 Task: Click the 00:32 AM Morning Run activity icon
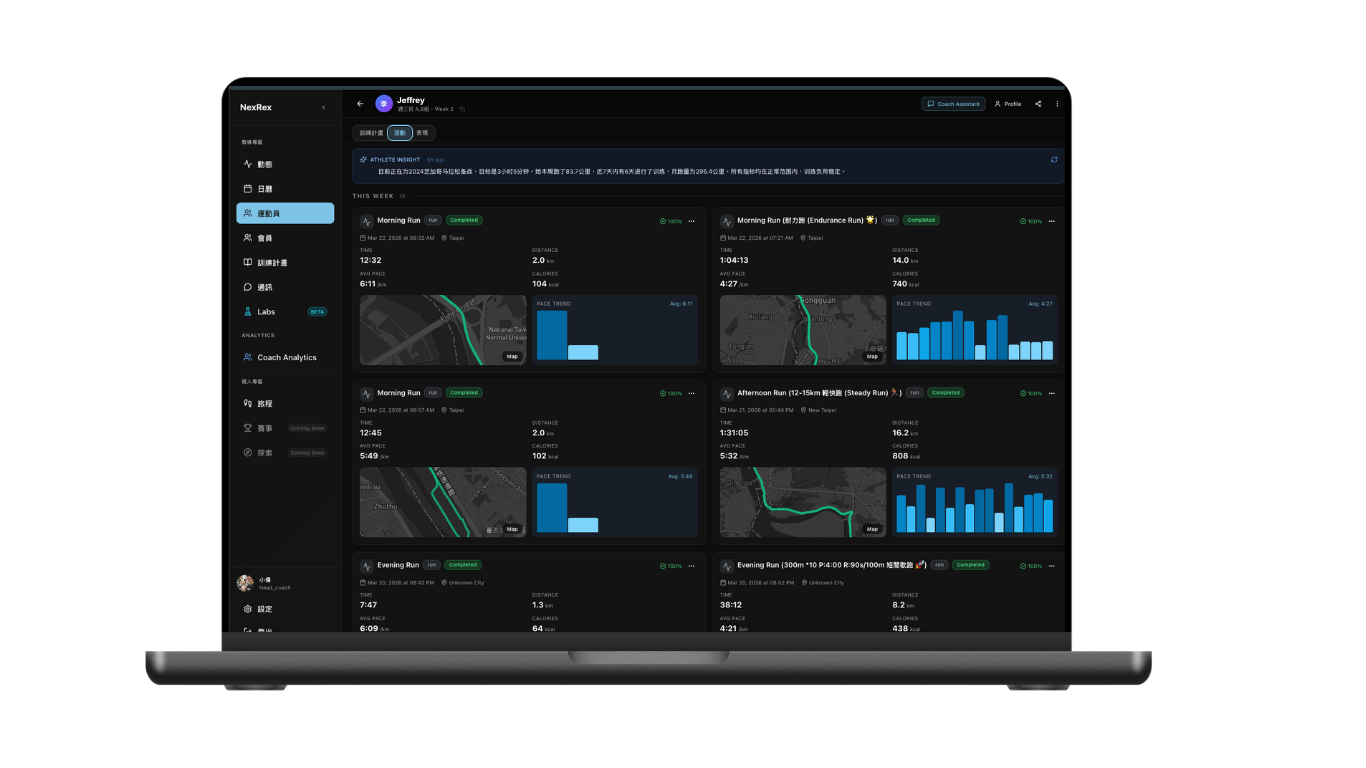366,221
